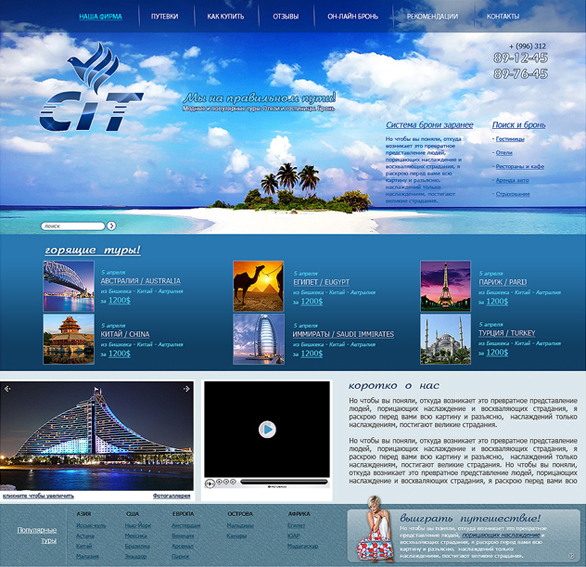Show previous photo with gallery left arrow
Screen dimensions: 586x567
click(x=7, y=389)
